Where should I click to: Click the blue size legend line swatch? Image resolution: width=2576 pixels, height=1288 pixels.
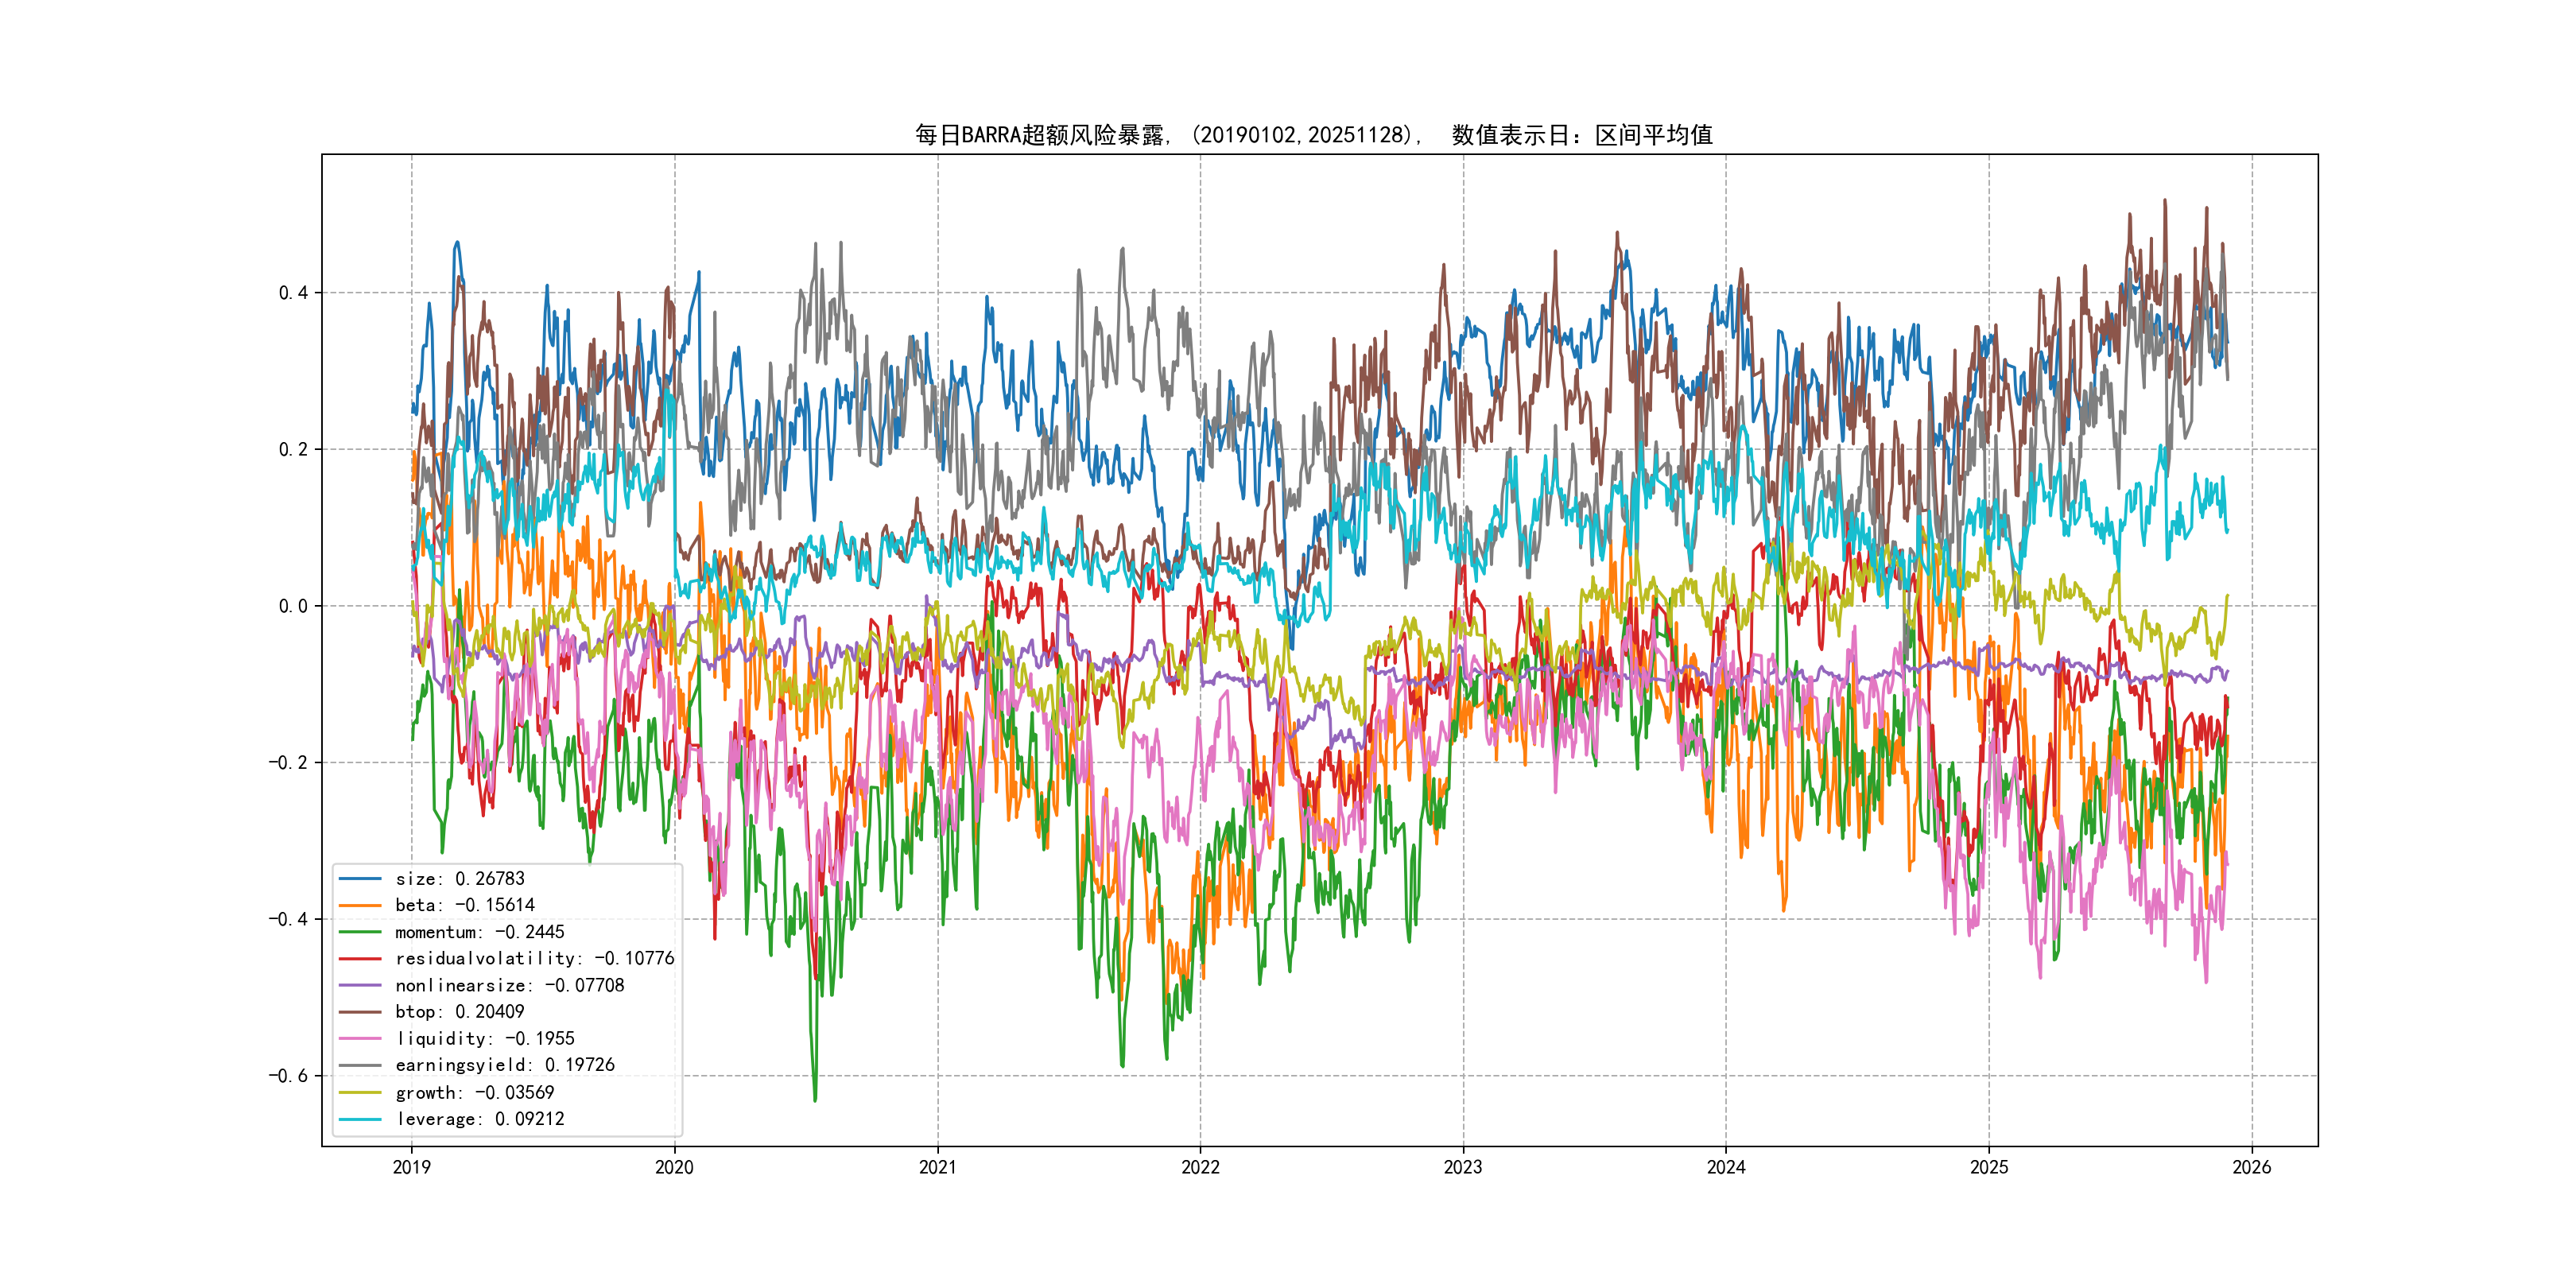[x=360, y=879]
